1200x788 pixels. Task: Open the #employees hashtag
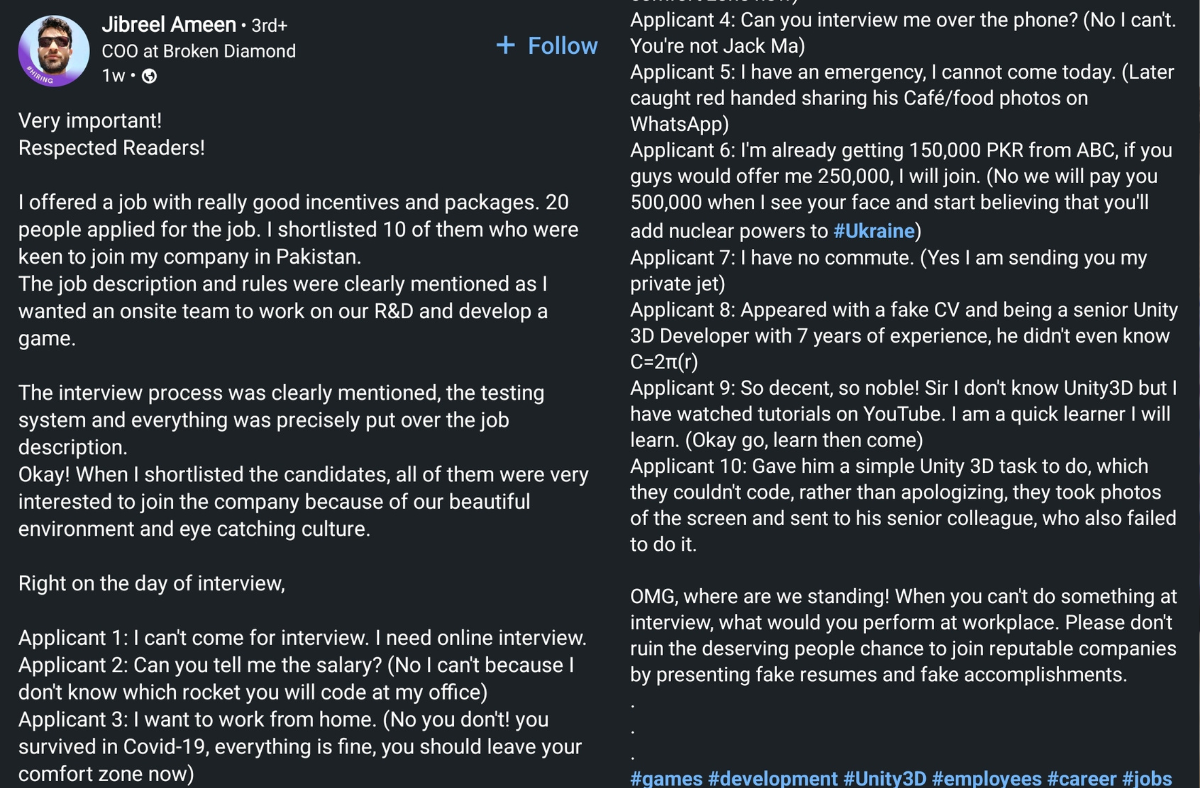(x=986, y=778)
